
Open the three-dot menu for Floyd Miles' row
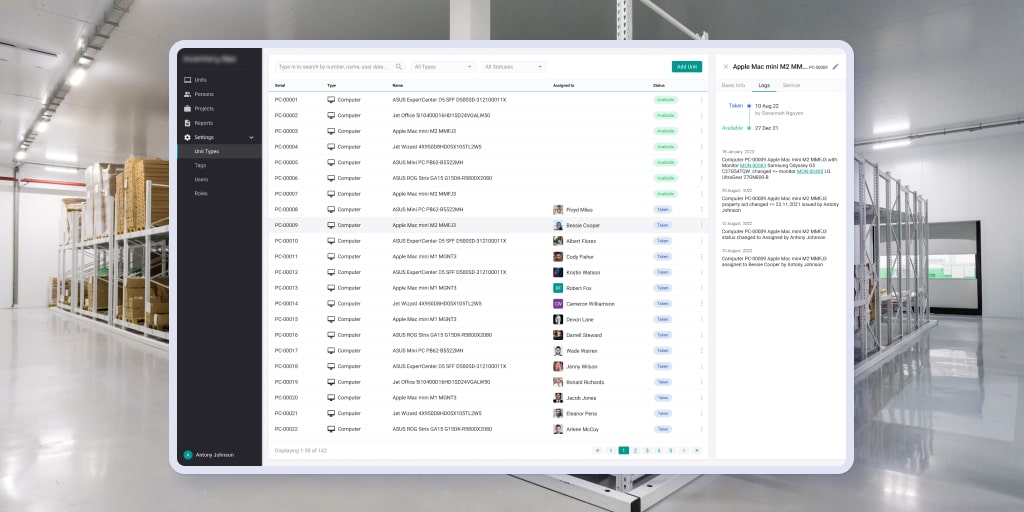(x=701, y=210)
